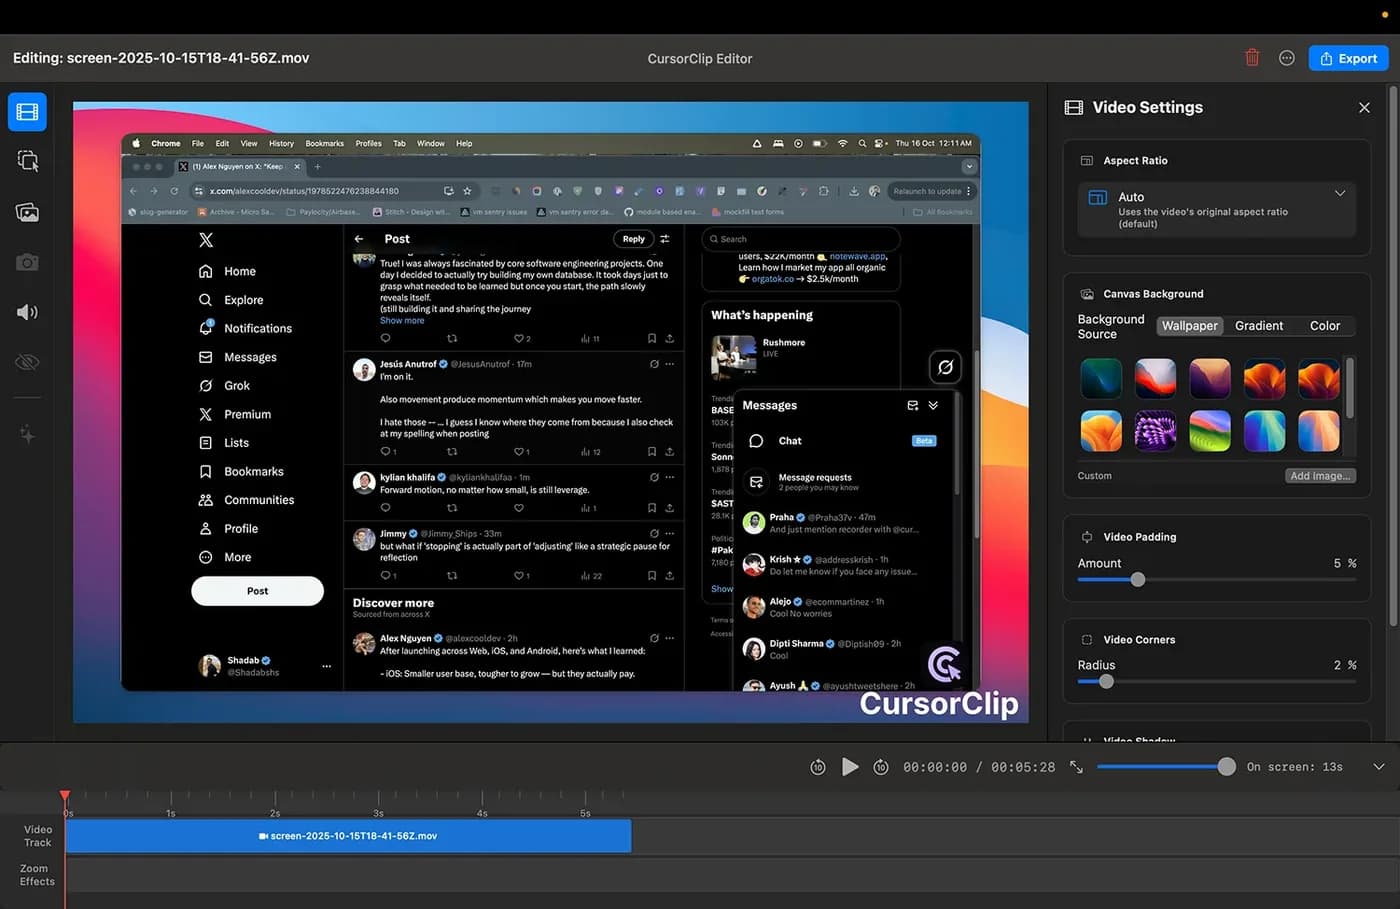Click the Canvas Background section icon
Screen dimensions: 1400x909
1087,294
